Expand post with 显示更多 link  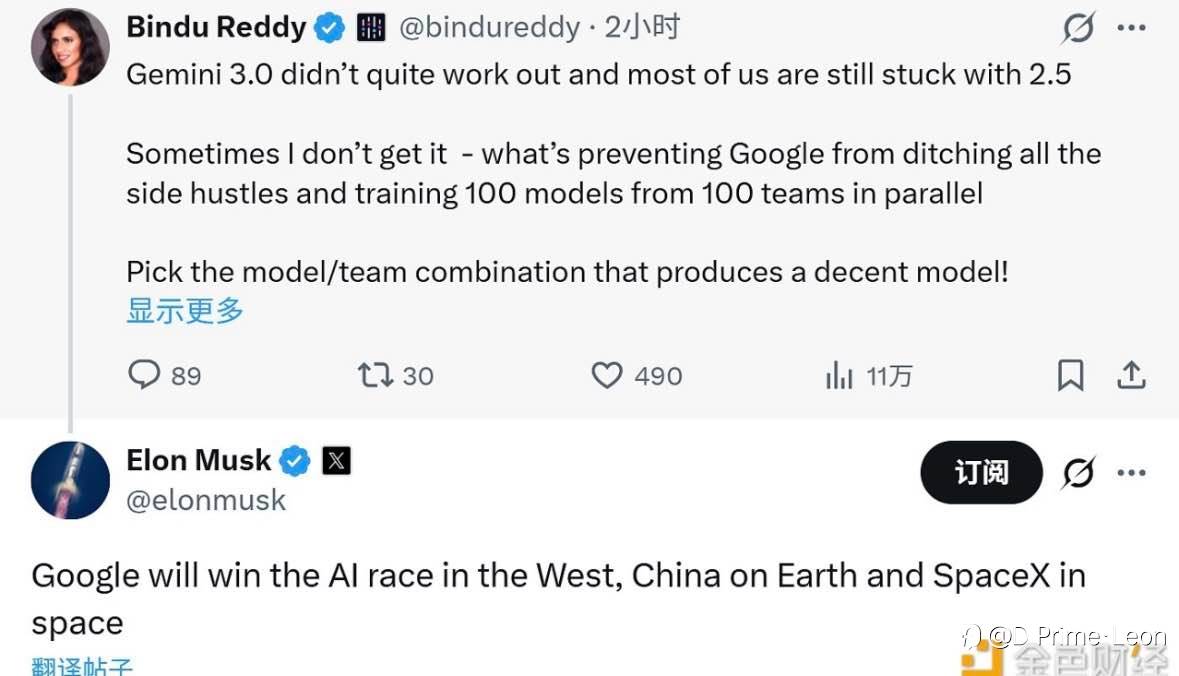point(185,310)
